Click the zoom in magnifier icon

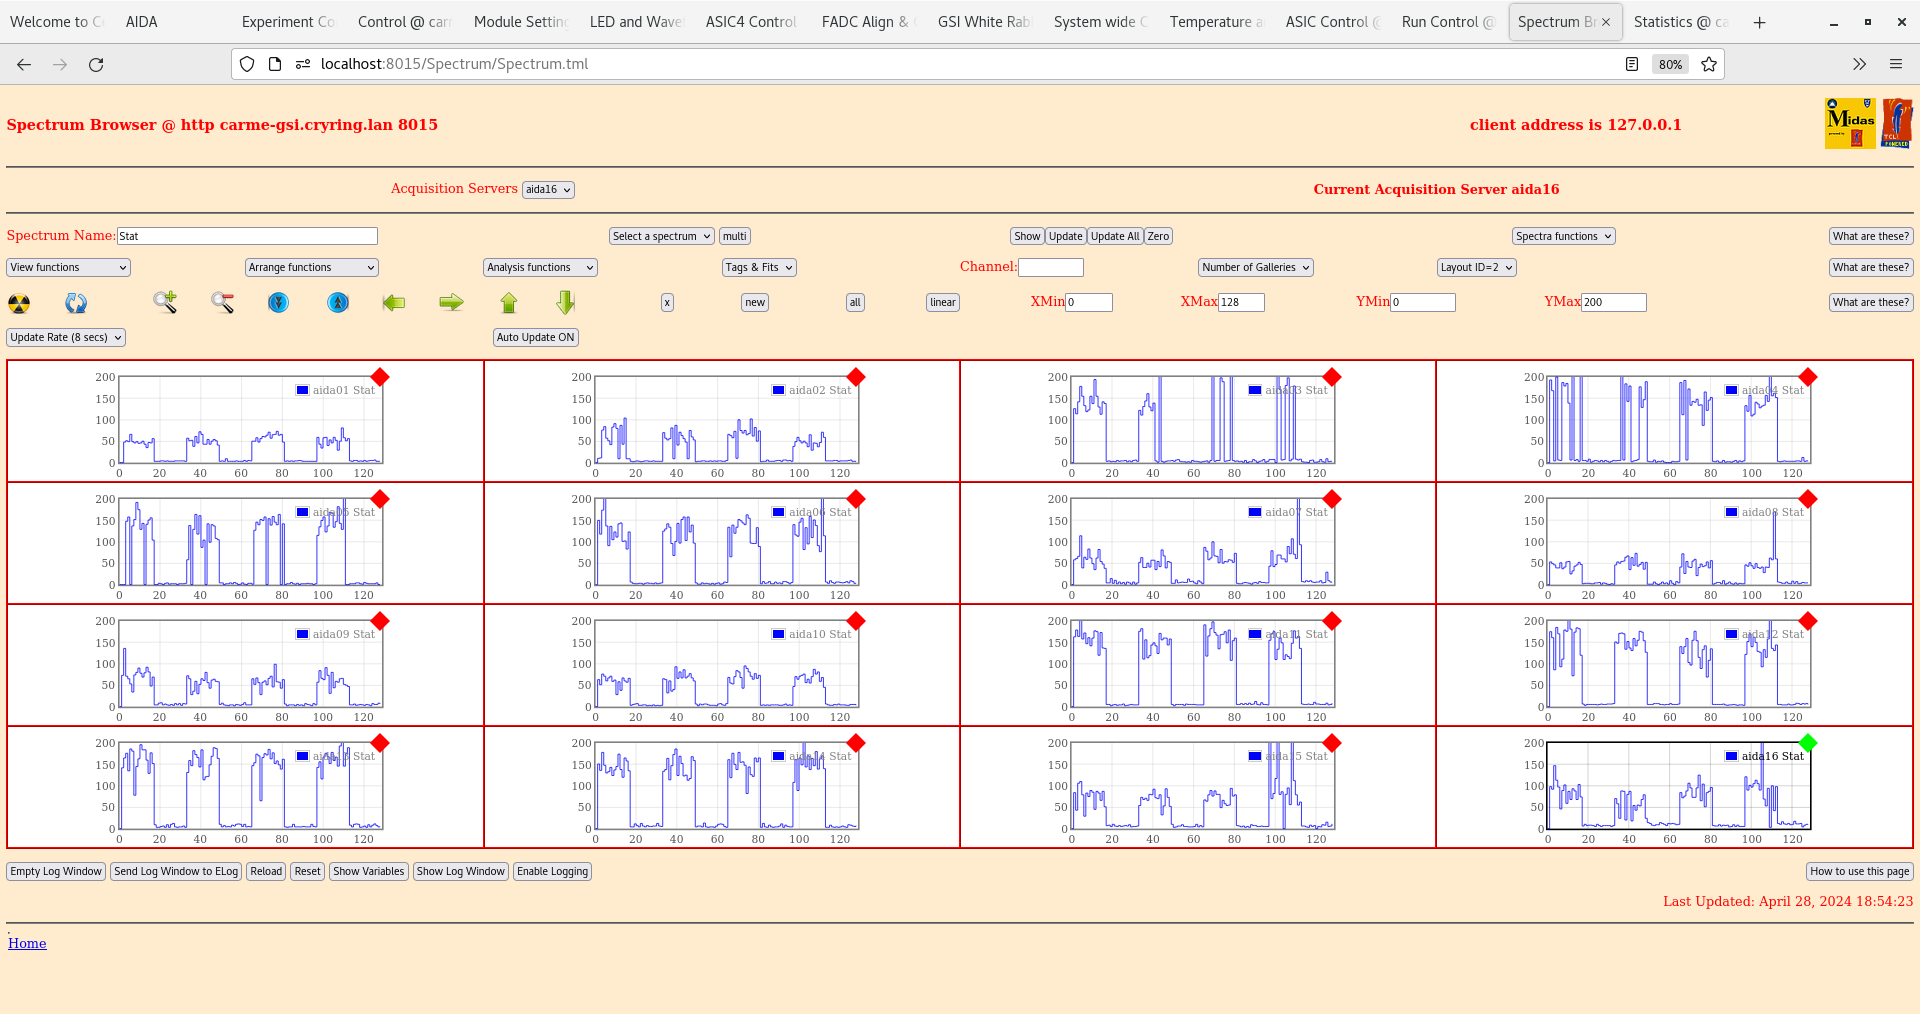(x=165, y=302)
